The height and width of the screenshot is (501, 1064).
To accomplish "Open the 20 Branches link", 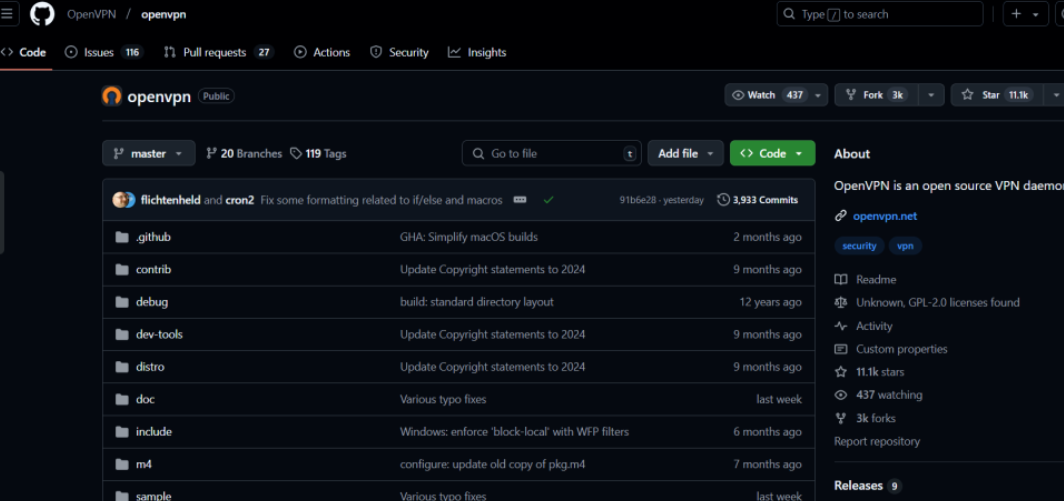I will (x=244, y=153).
